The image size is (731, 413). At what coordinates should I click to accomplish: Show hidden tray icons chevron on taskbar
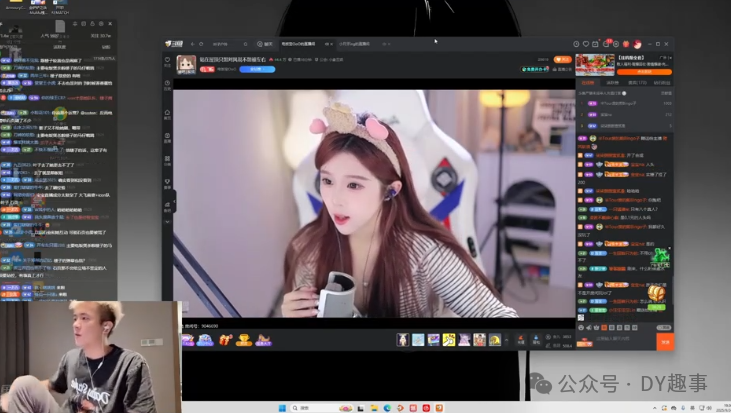tap(655, 408)
